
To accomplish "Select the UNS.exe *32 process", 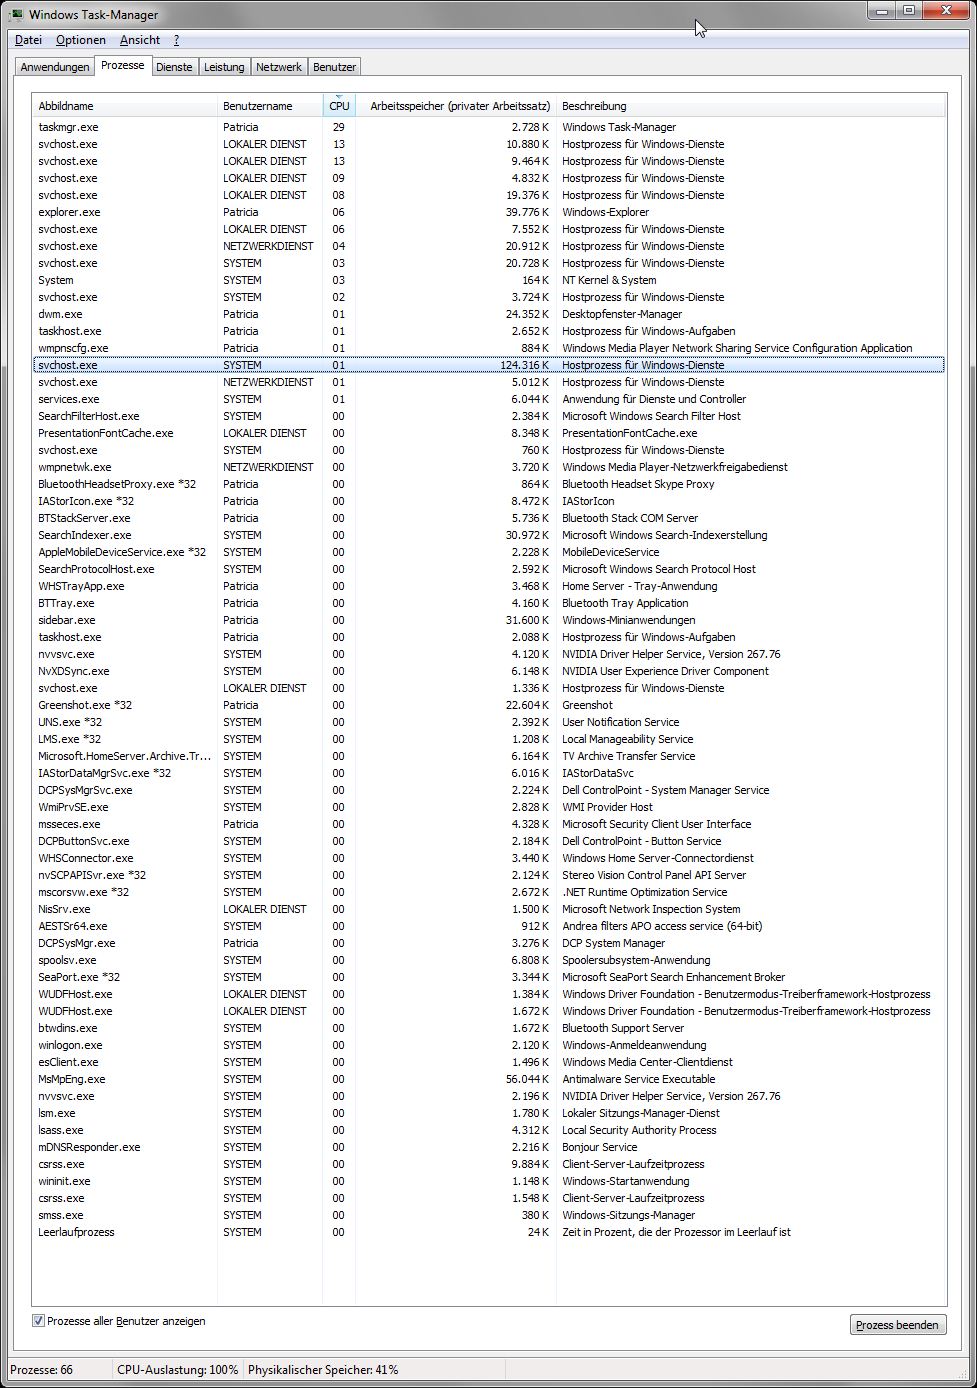I will tap(489, 722).
